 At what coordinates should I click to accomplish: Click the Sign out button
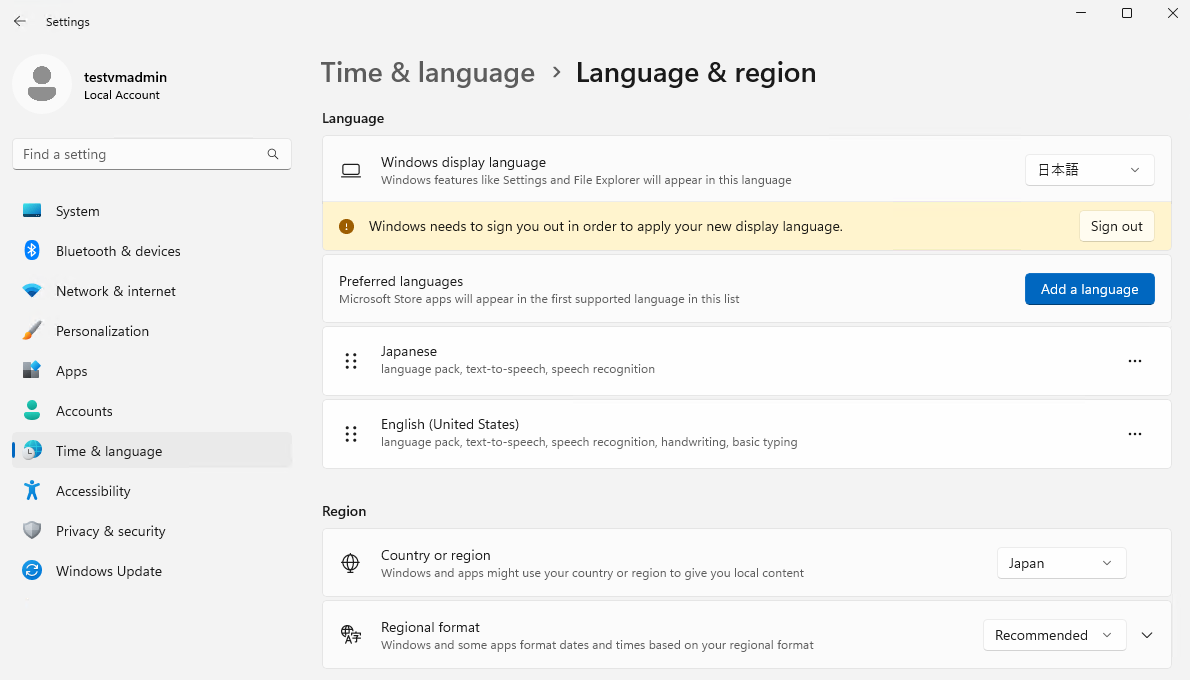1116,226
